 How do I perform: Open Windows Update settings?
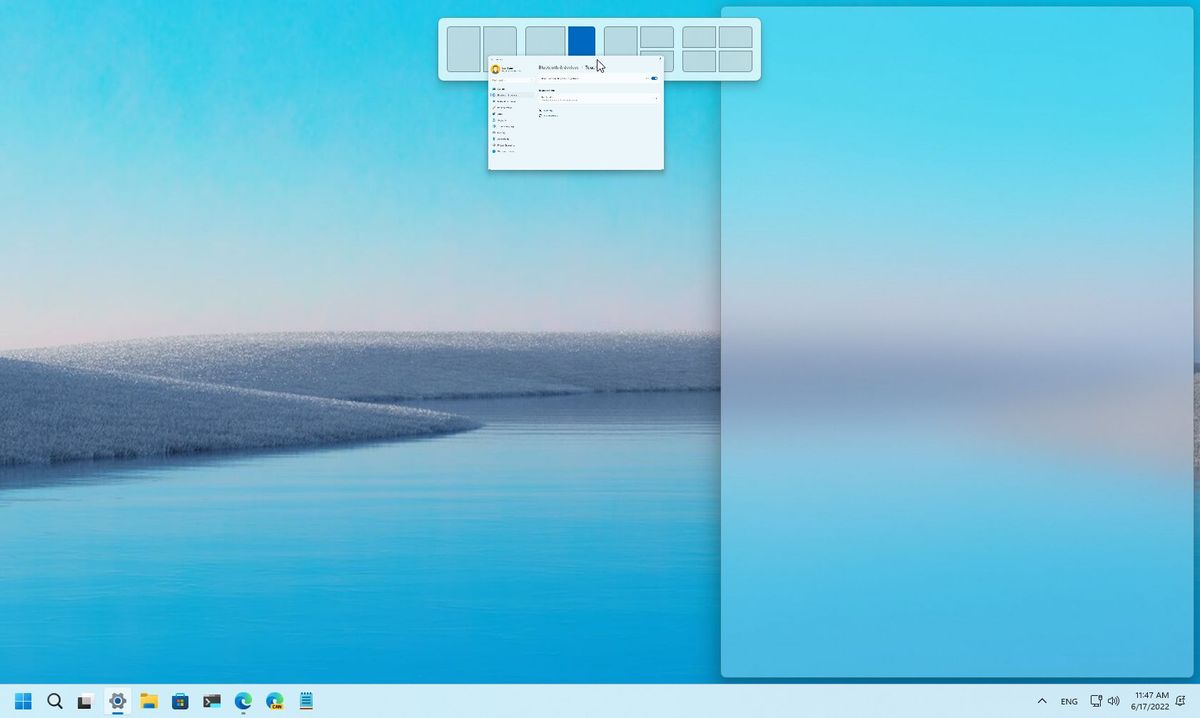pyautogui.click(x=507, y=151)
